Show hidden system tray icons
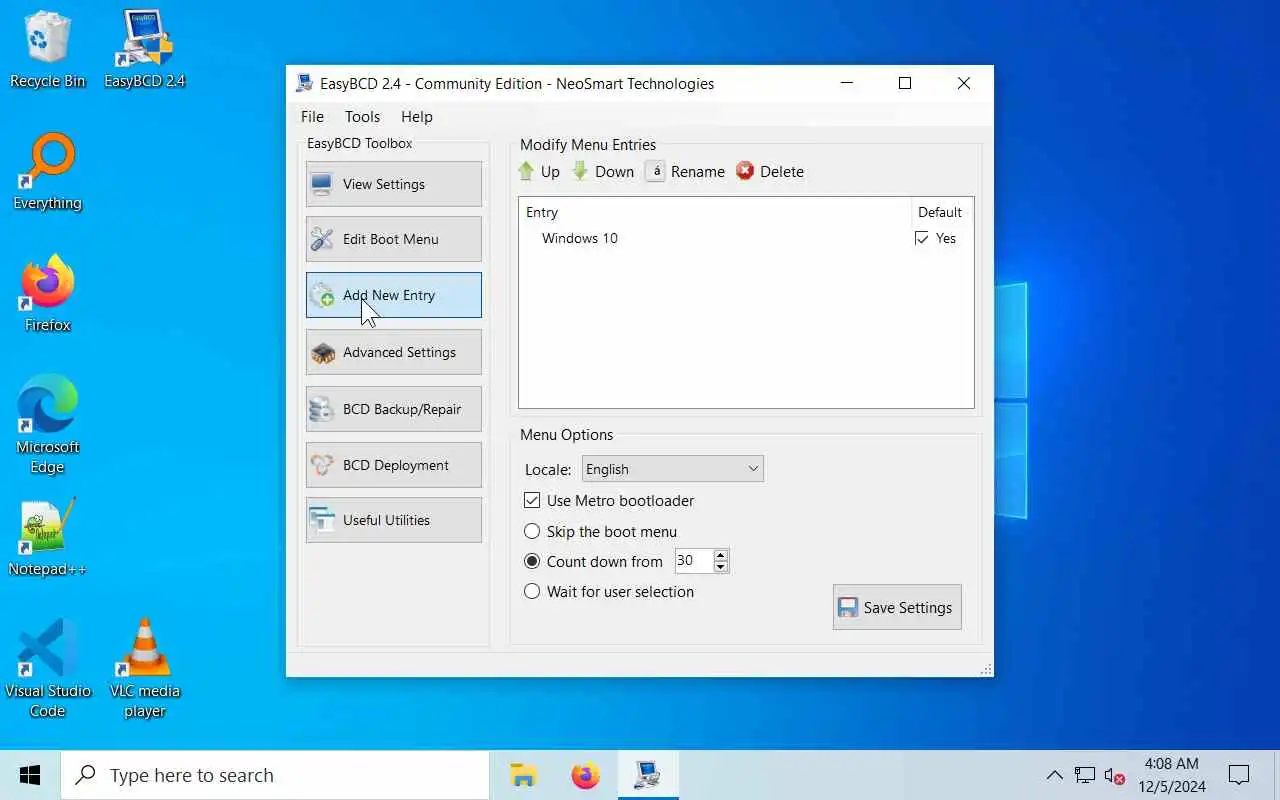Viewport: 1280px width, 800px height. [1055, 775]
